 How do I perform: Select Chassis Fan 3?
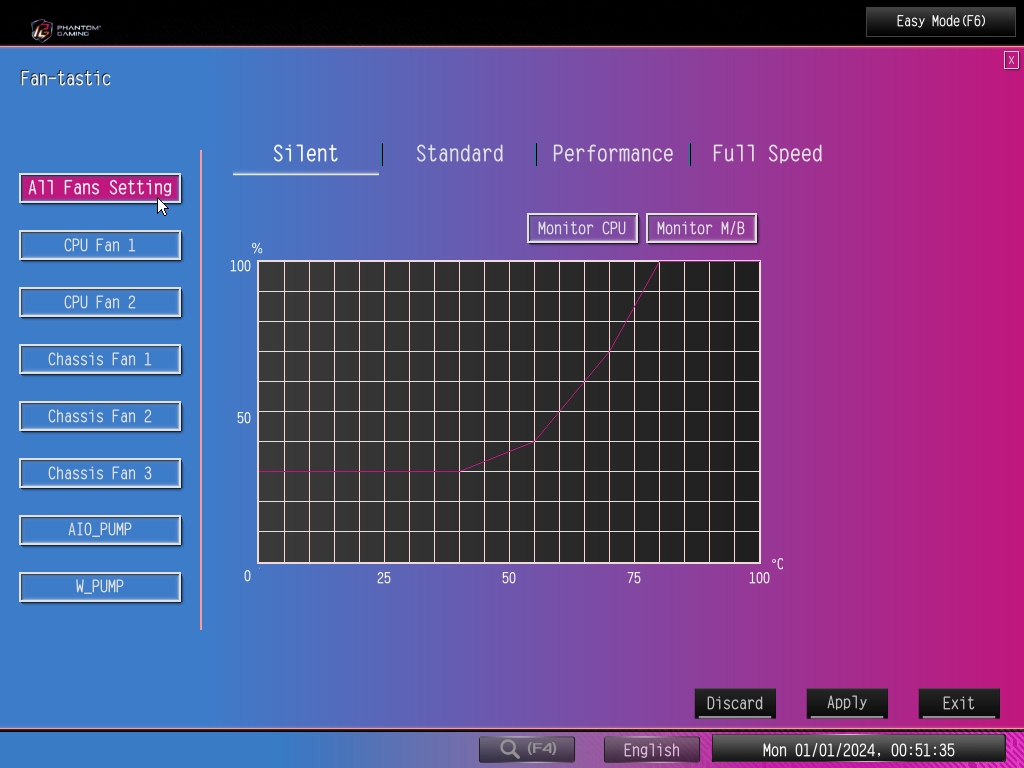100,473
